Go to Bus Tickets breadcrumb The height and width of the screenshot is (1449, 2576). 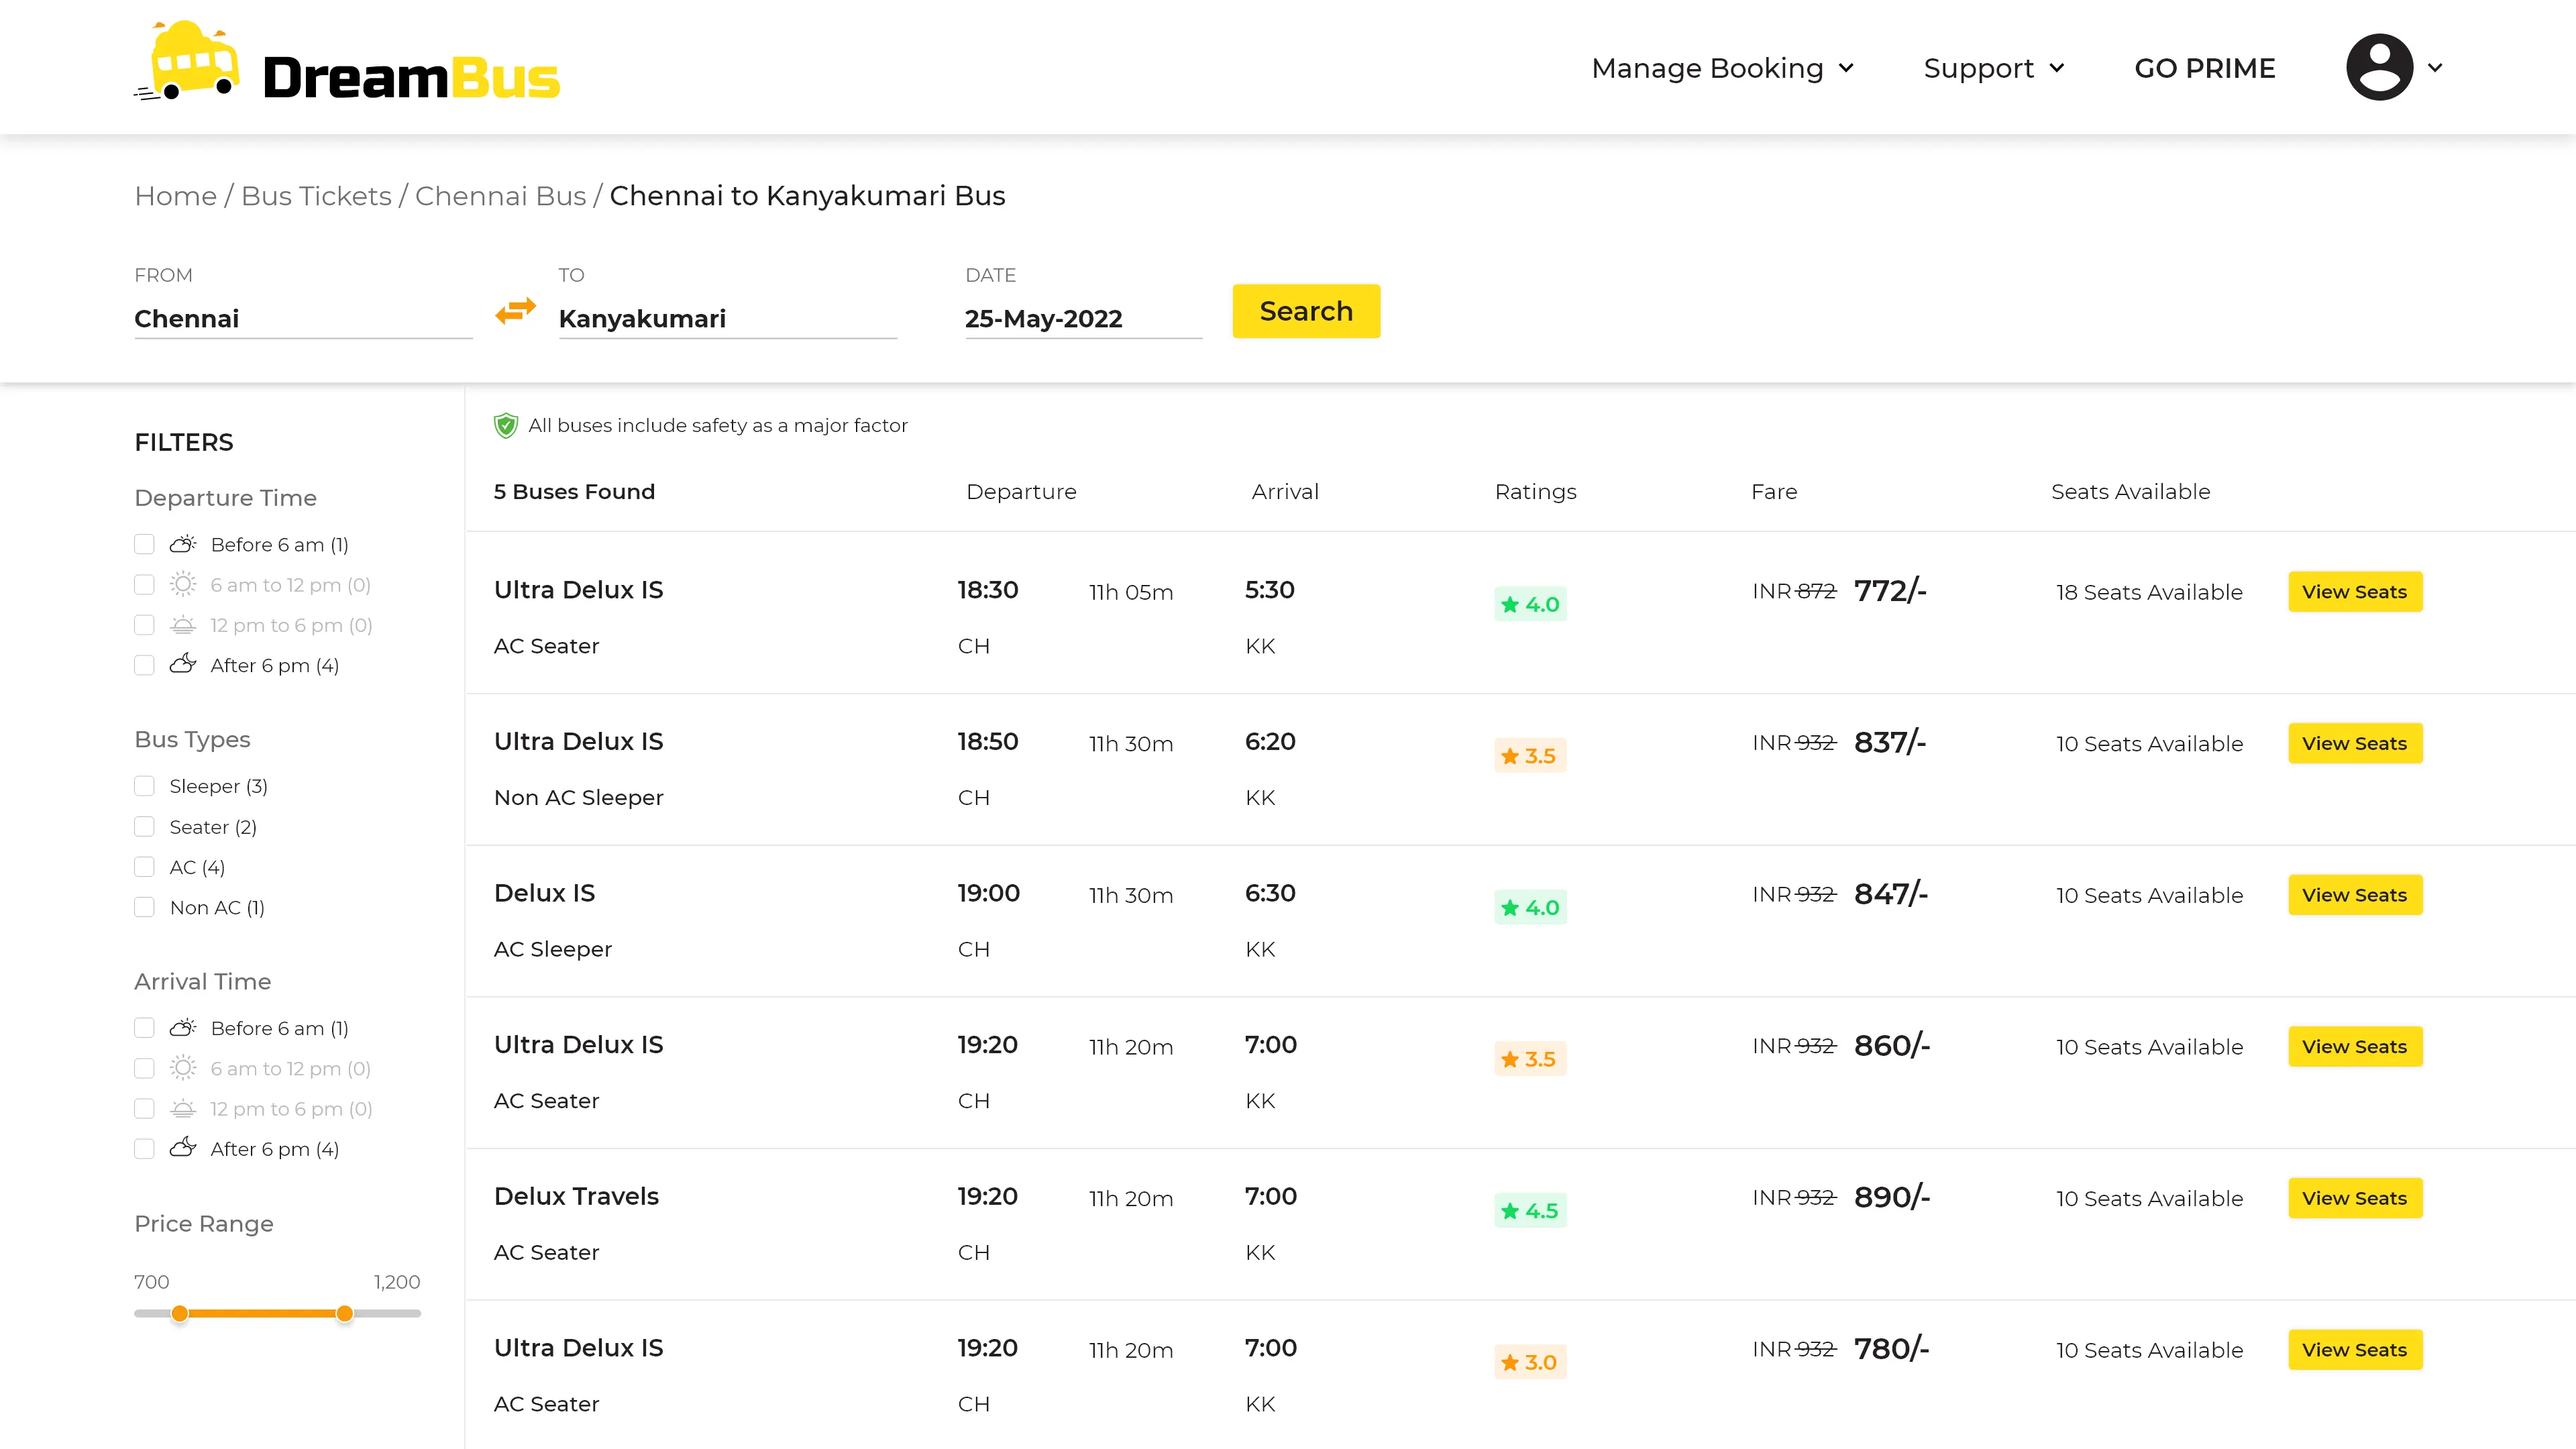[316, 196]
